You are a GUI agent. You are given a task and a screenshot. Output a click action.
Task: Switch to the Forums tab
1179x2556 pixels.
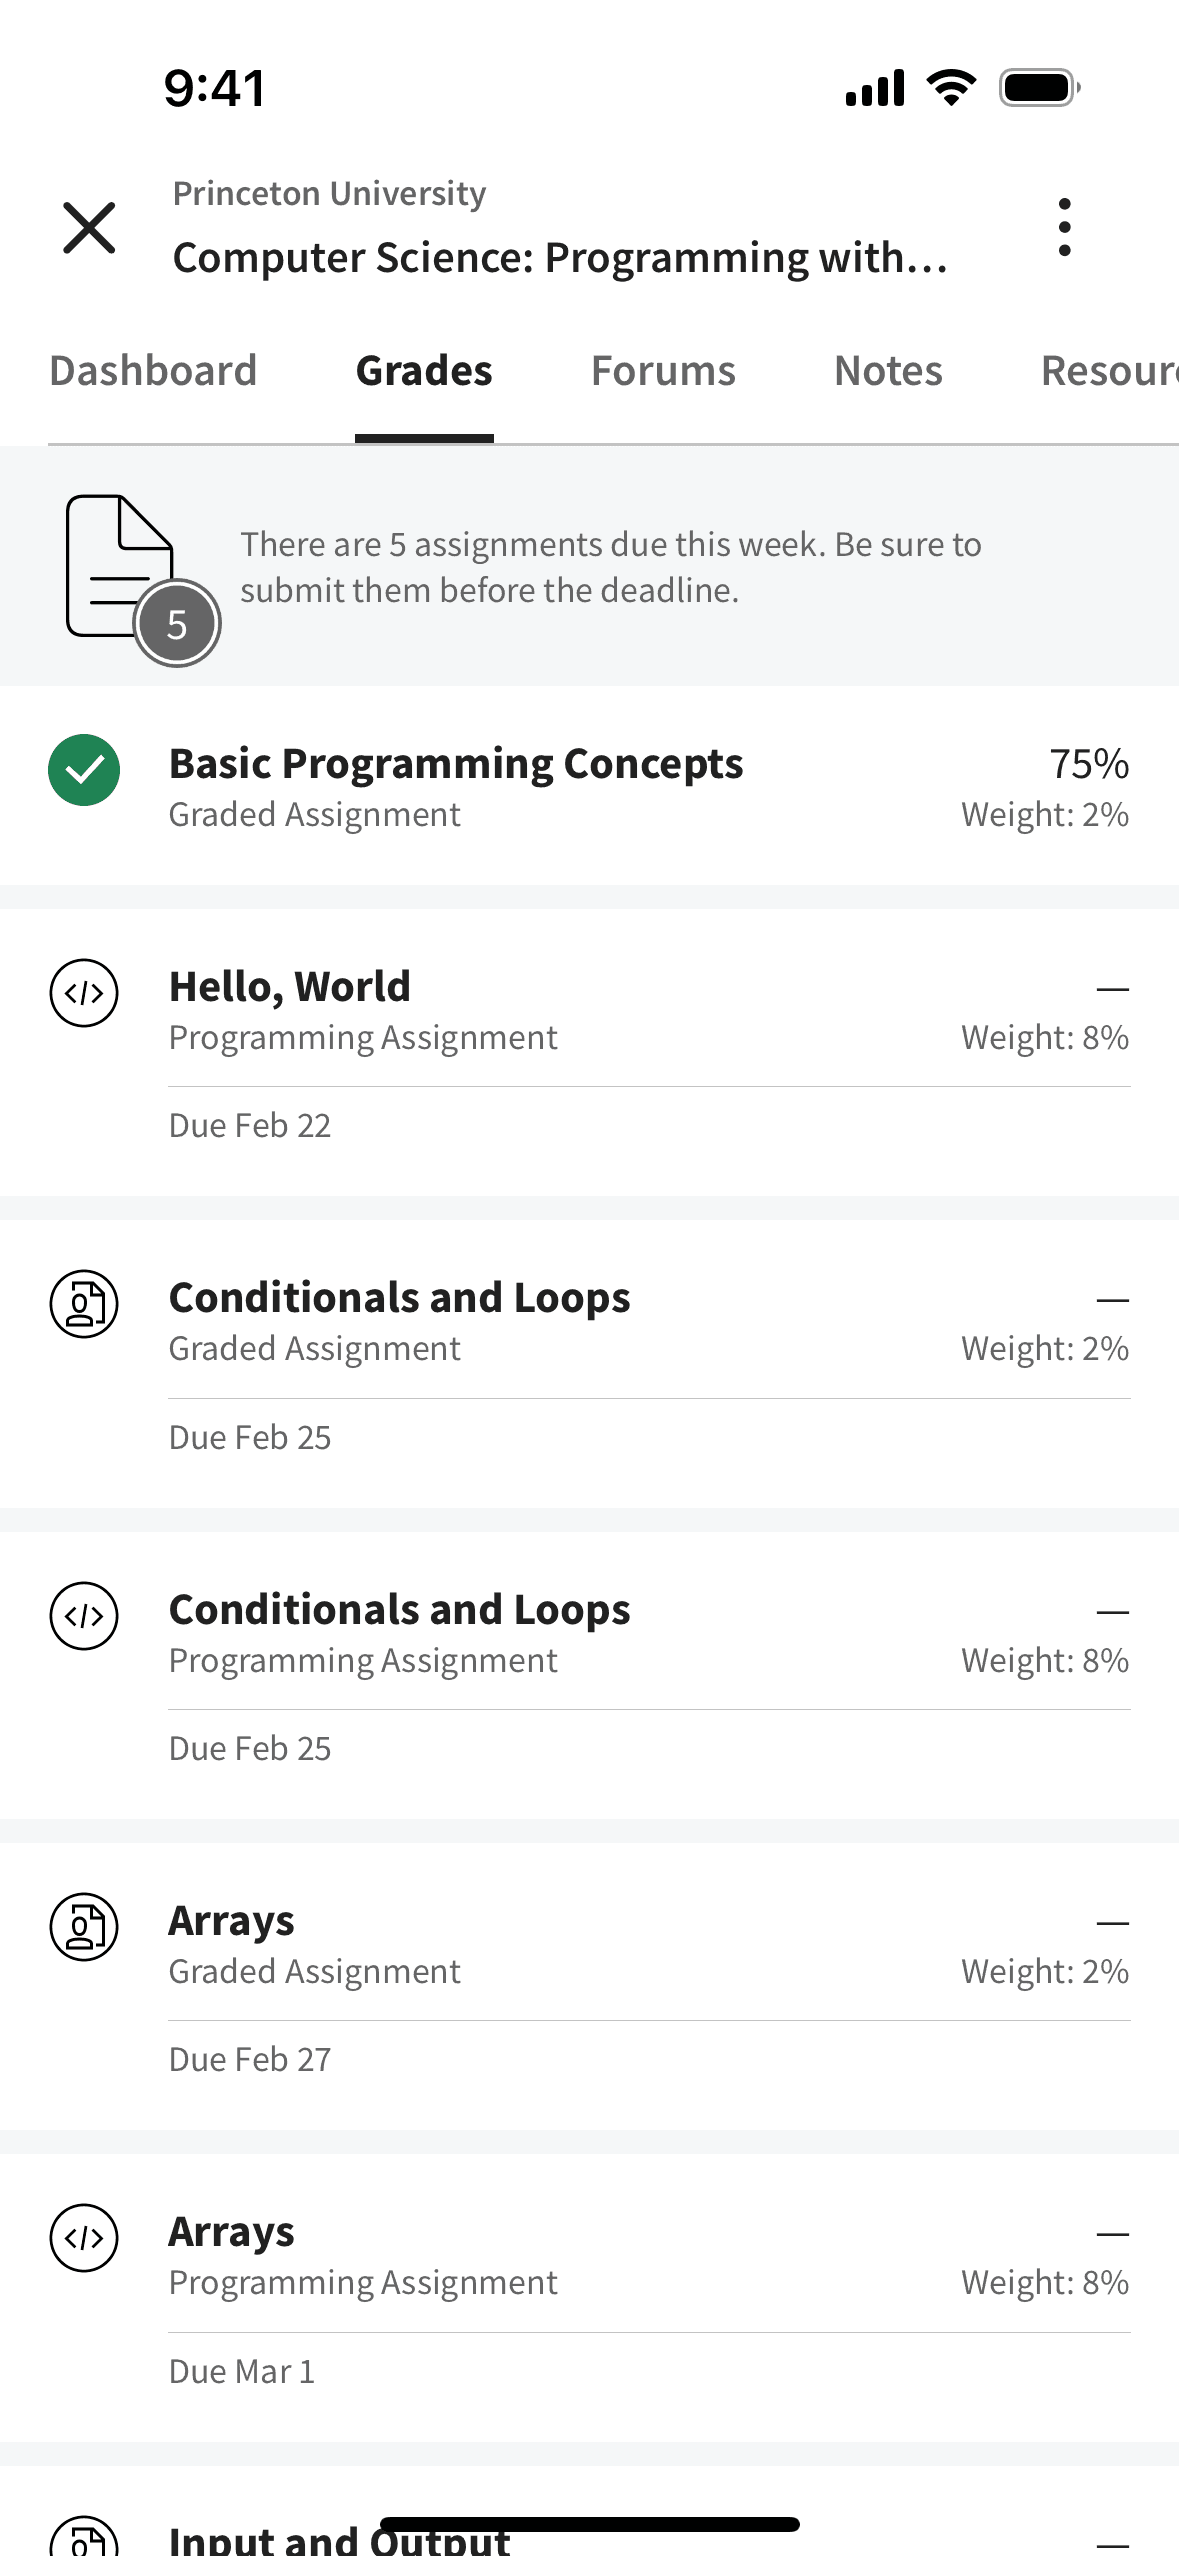[663, 371]
